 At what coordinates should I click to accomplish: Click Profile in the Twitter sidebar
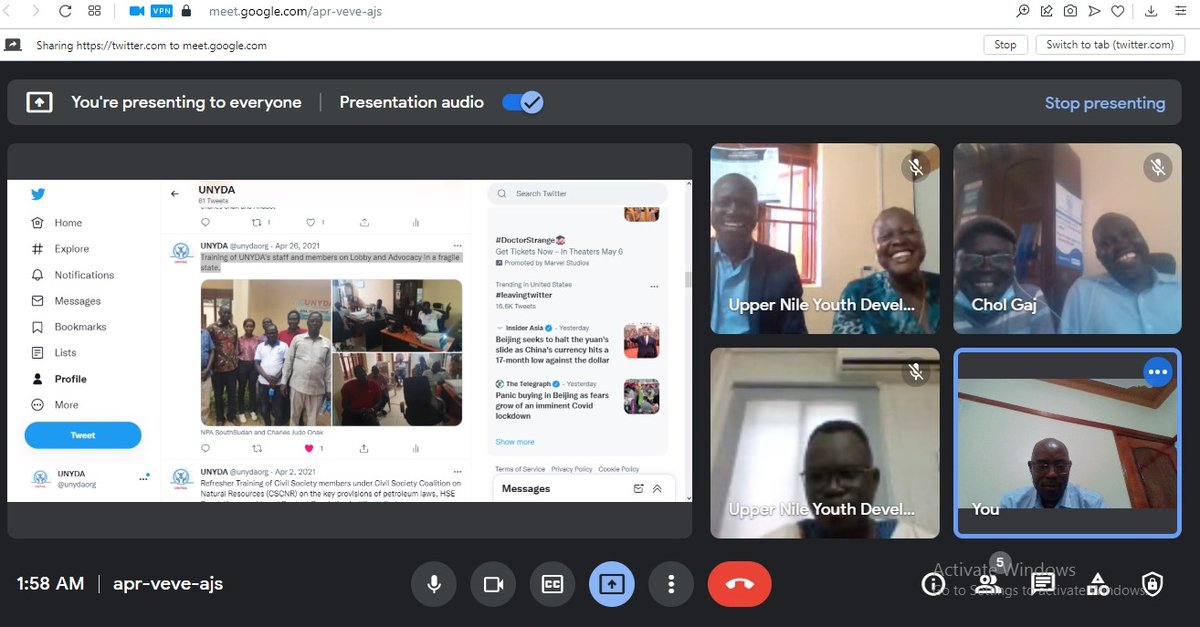point(59,379)
